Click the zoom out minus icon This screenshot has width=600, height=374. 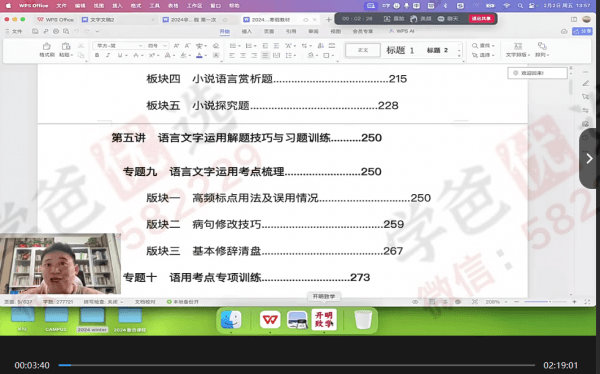[x=517, y=302]
